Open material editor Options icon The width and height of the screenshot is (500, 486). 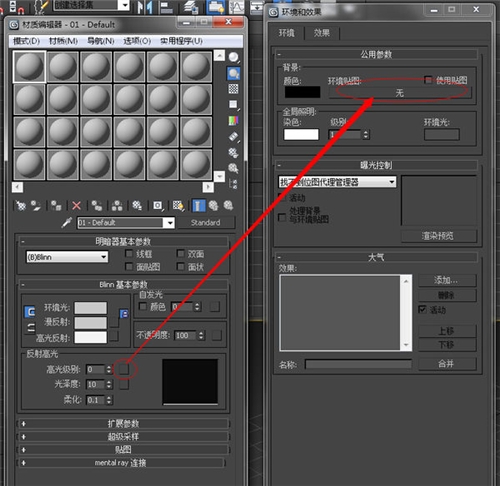233,153
